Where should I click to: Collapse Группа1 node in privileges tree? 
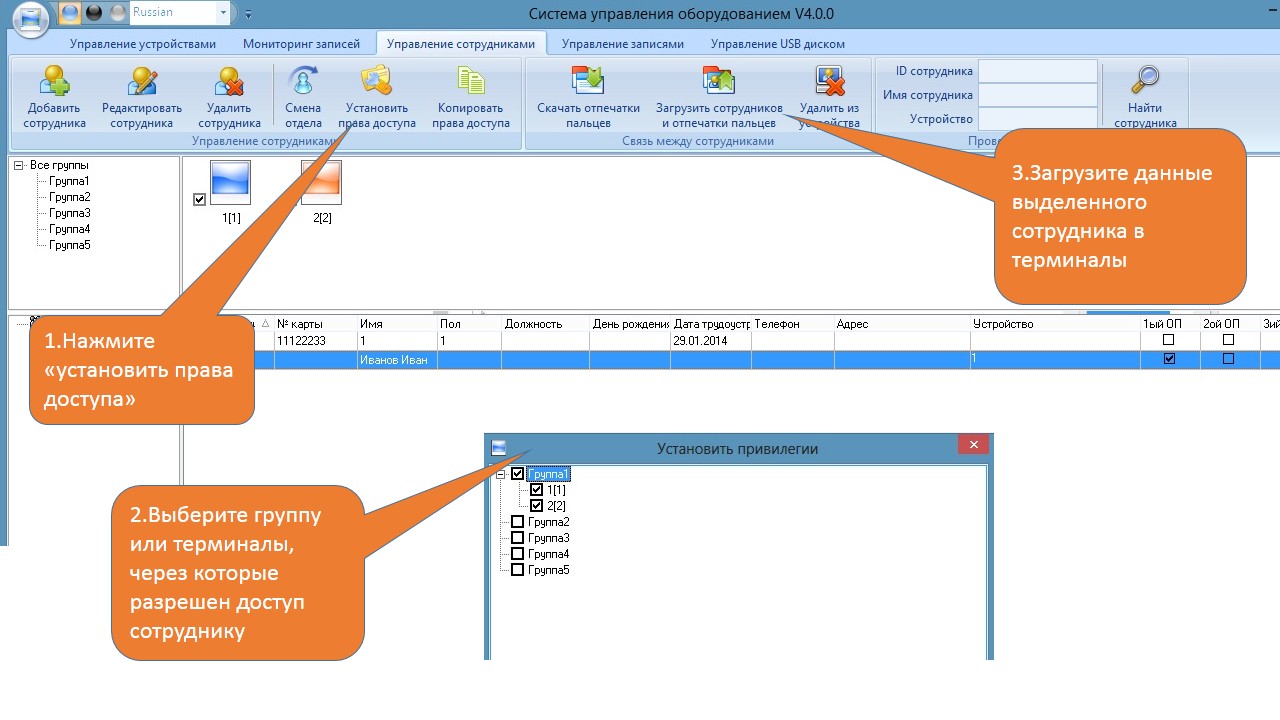[501, 474]
